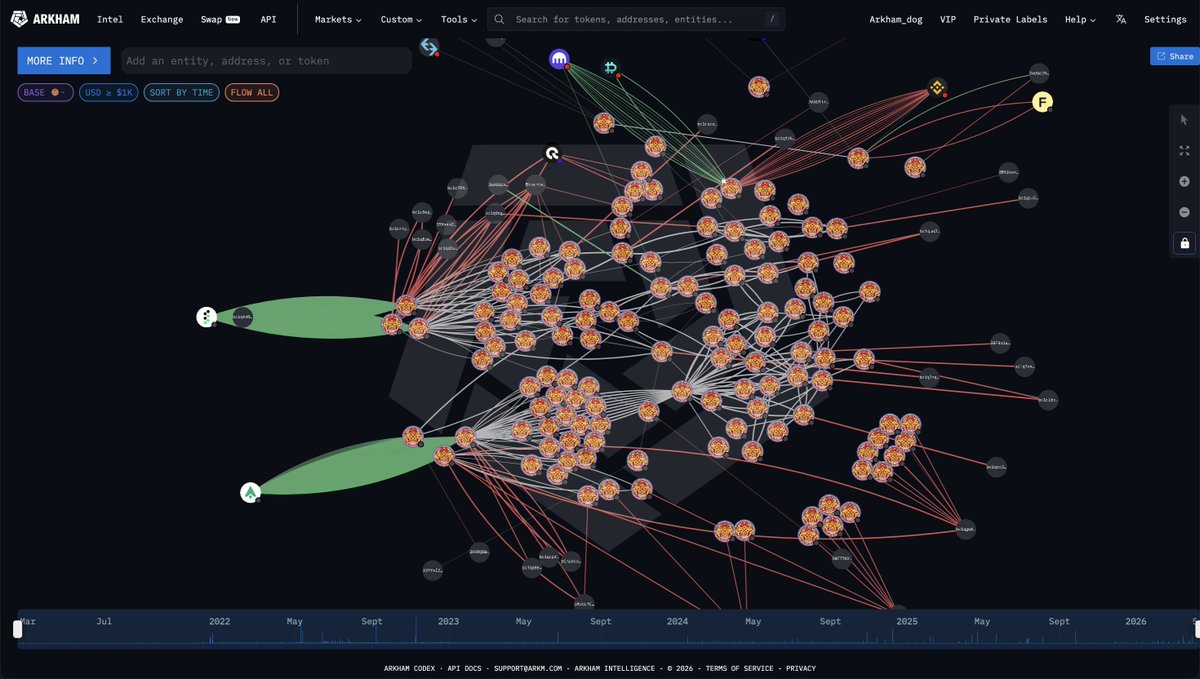Toggle the SORT BY TIME chip
The width and height of the screenshot is (1200, 679).
pos(181,92)
